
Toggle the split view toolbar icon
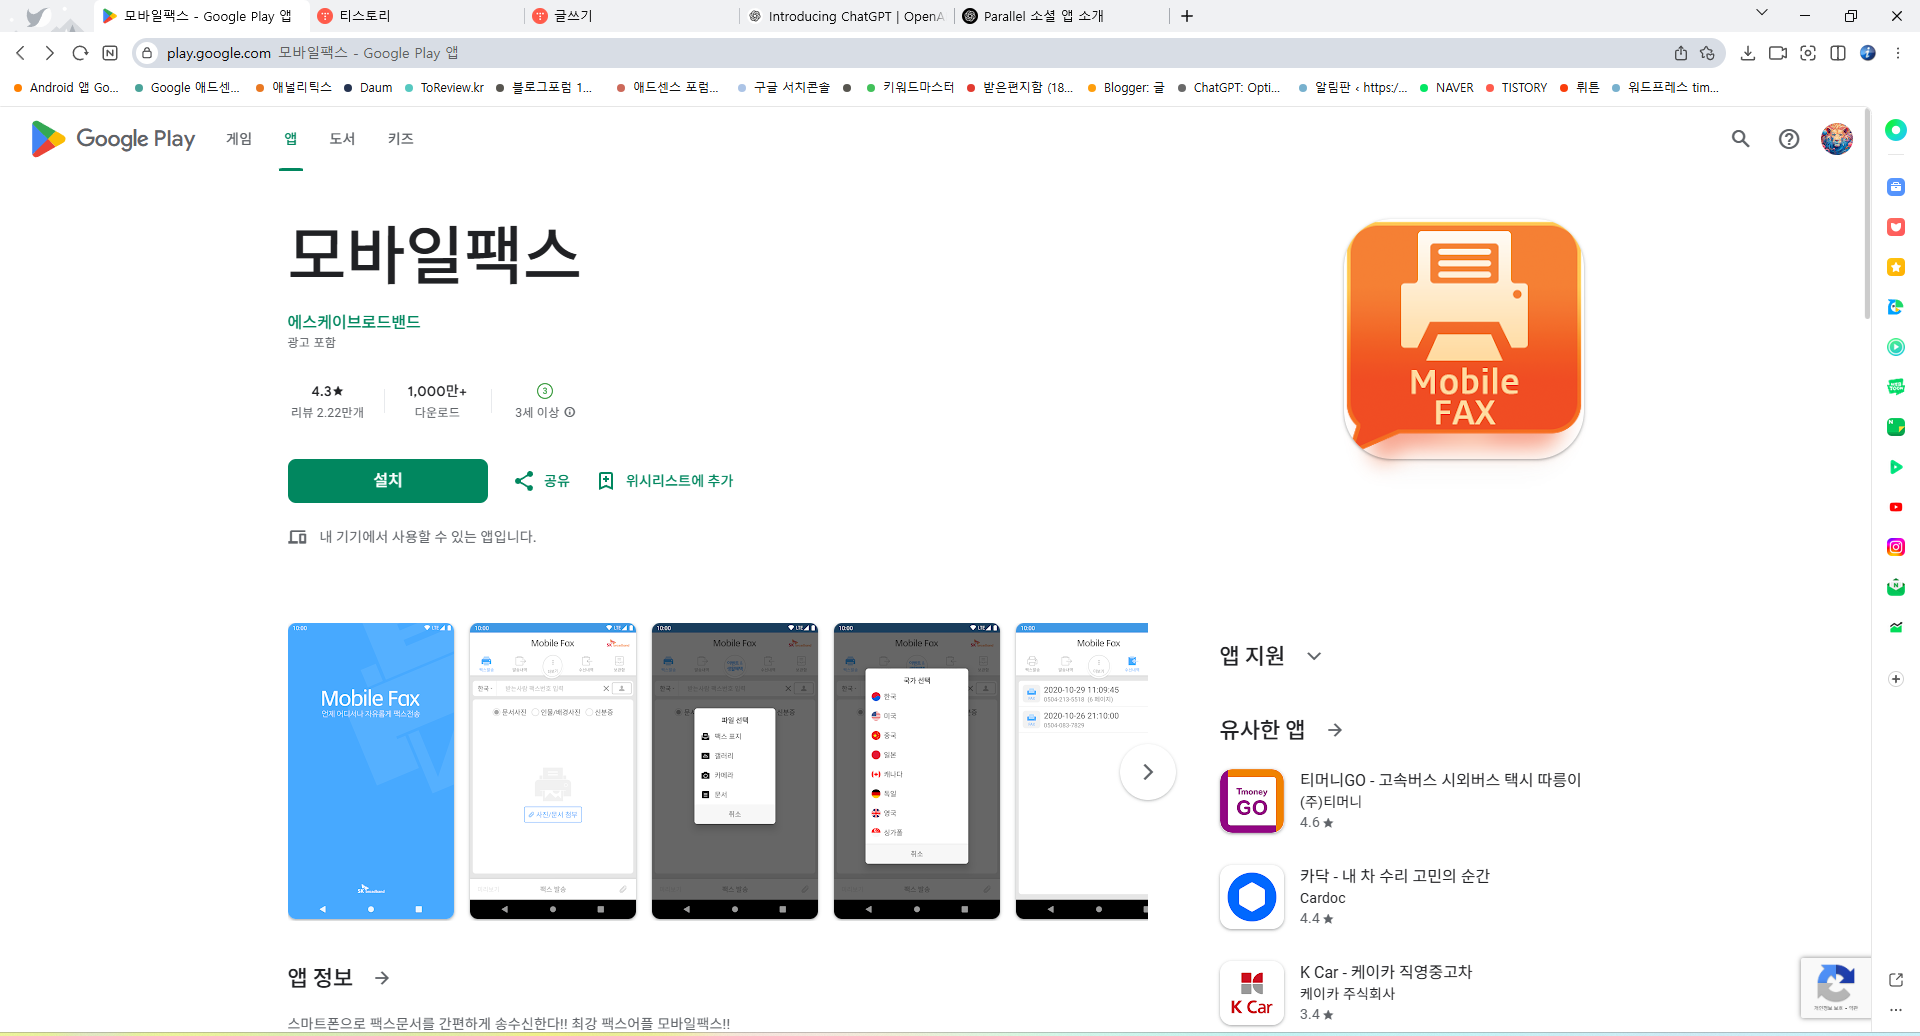pos(1838,53)
